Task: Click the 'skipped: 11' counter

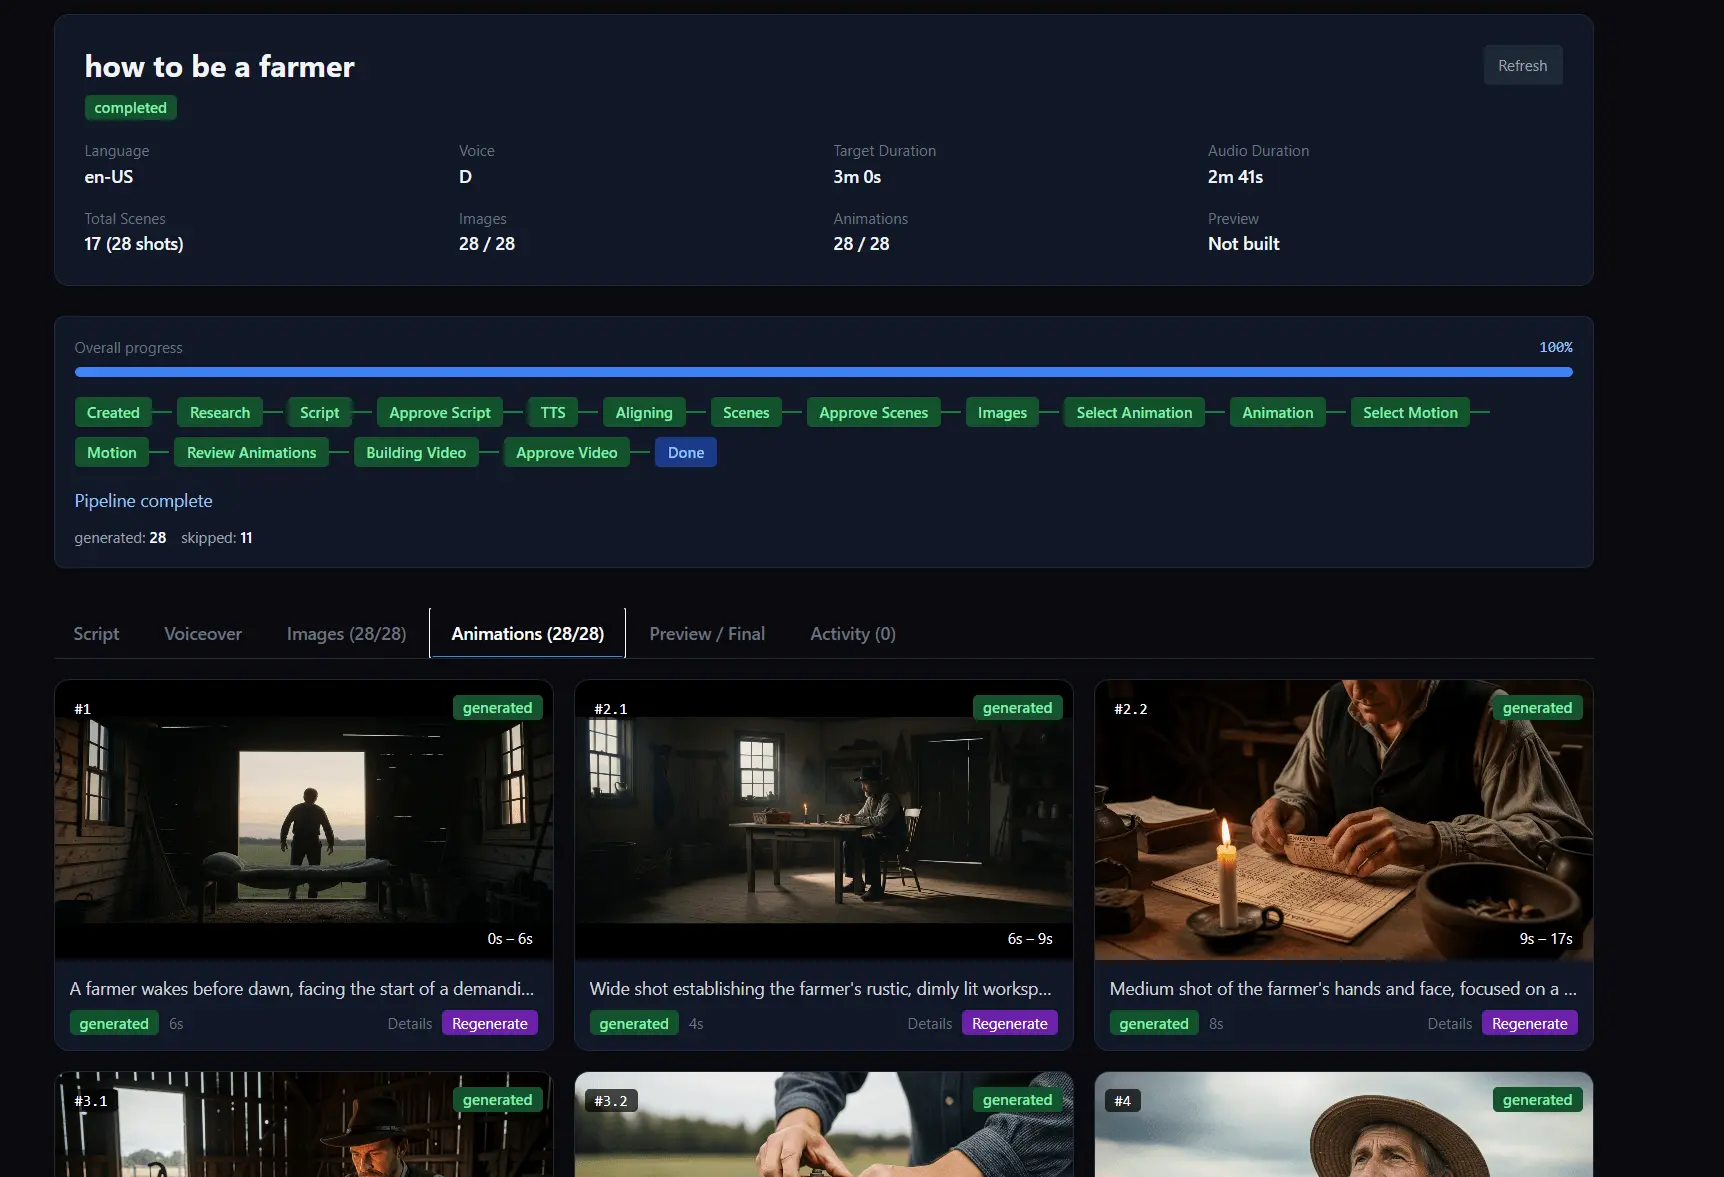Action: click(x=217, y=538)
